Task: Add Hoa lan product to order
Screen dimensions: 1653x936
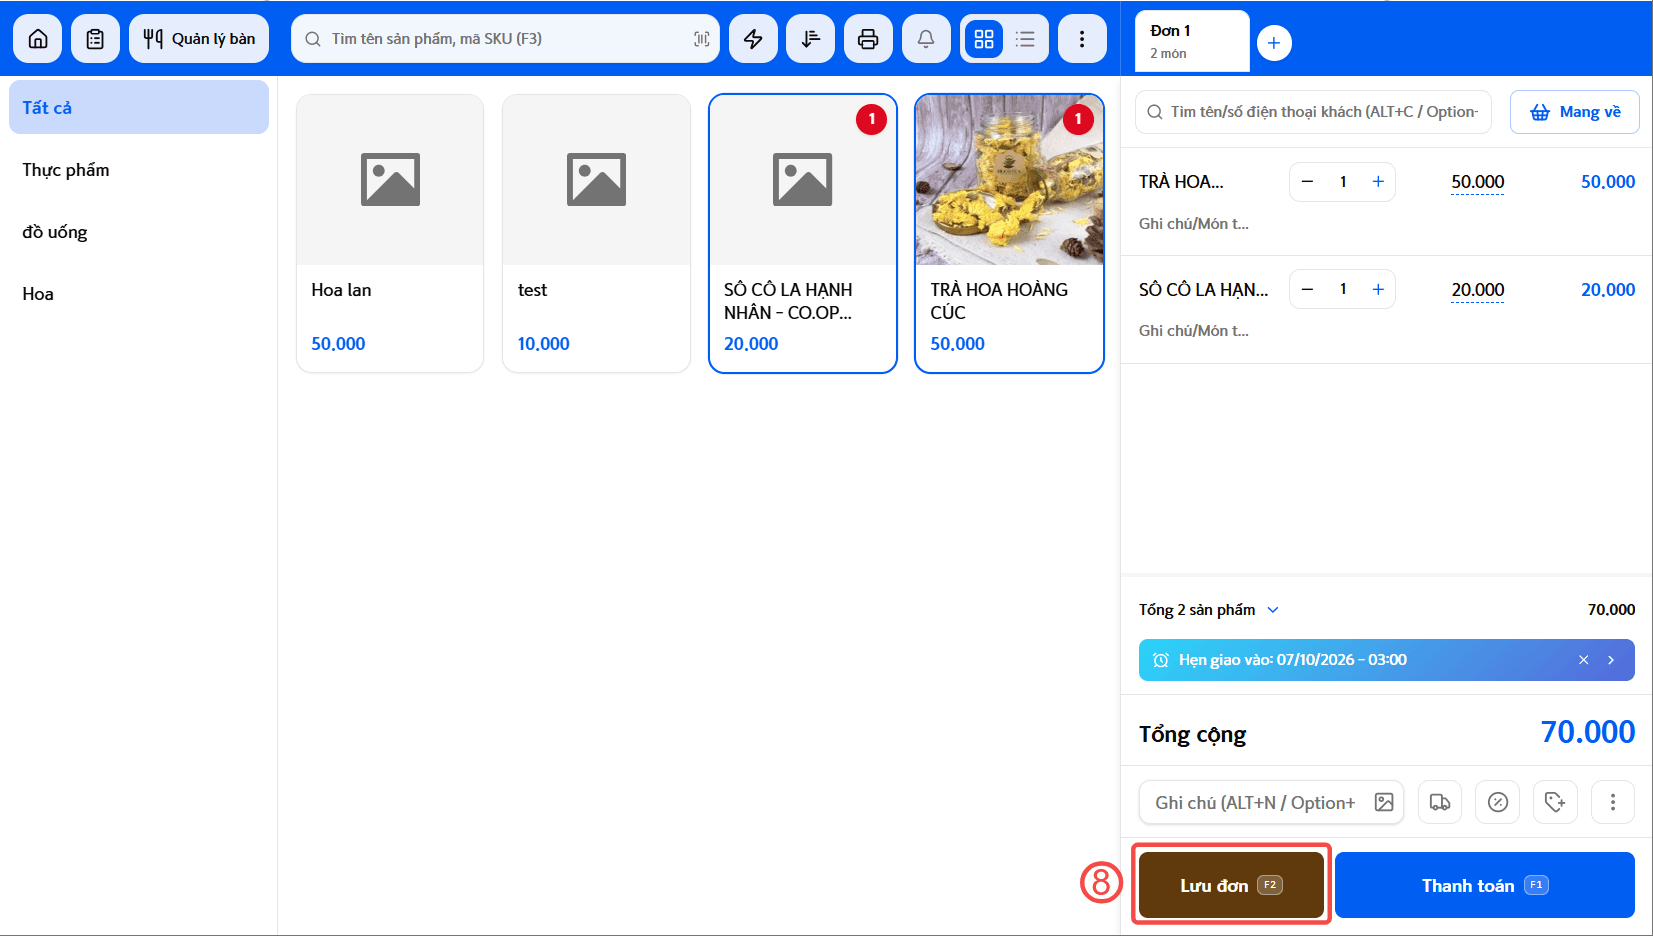Action: [390, 233]
